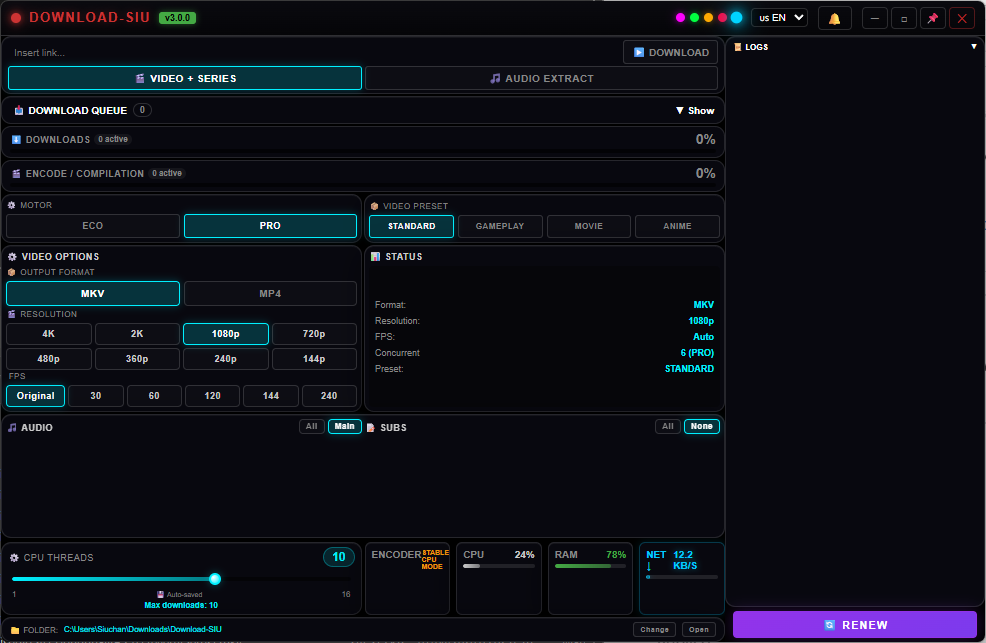This screenshot has width=986, height=643.
Task: Select 144p resolution
Action: [314, 359]
